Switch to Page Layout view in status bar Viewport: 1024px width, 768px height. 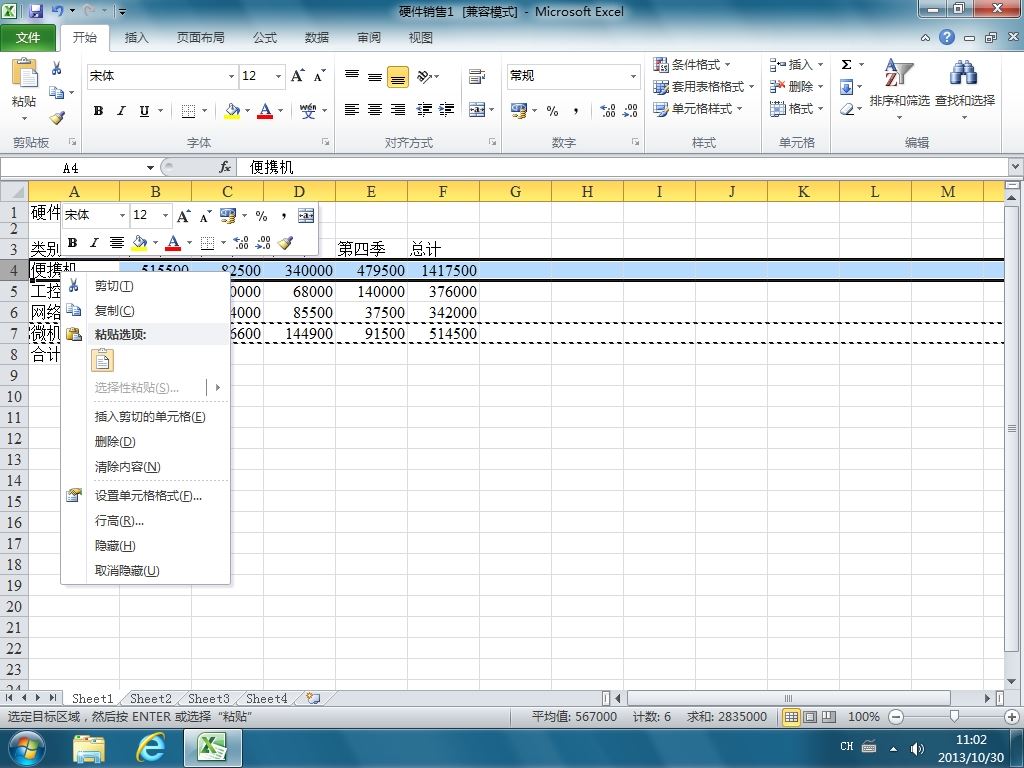(810, 716)
